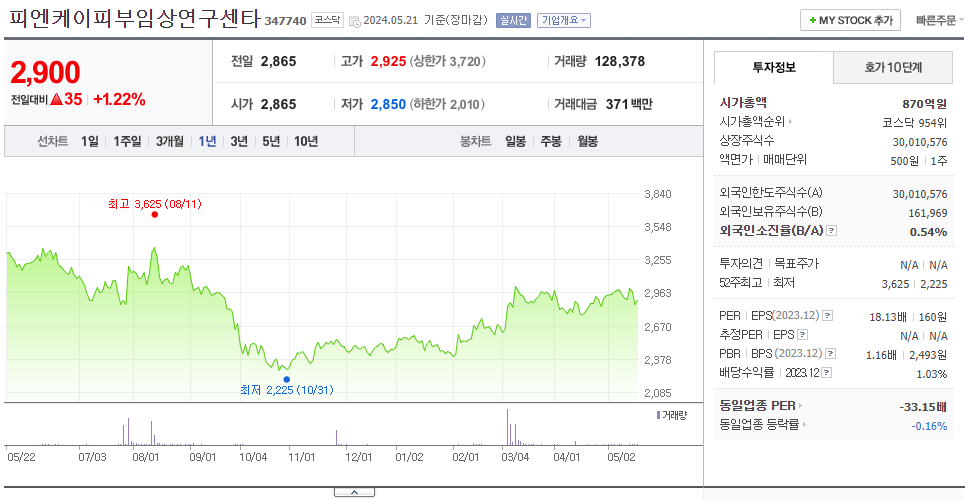Open help icon next to 배당수익률 2023.12
968x500 pixels.
coord(827,373)
